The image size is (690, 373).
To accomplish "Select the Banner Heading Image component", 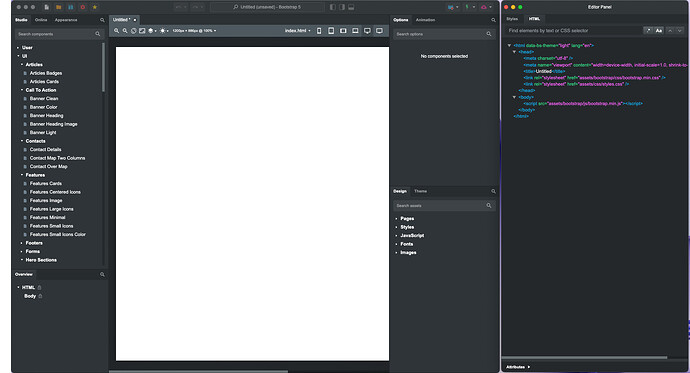I will [54, 124].
